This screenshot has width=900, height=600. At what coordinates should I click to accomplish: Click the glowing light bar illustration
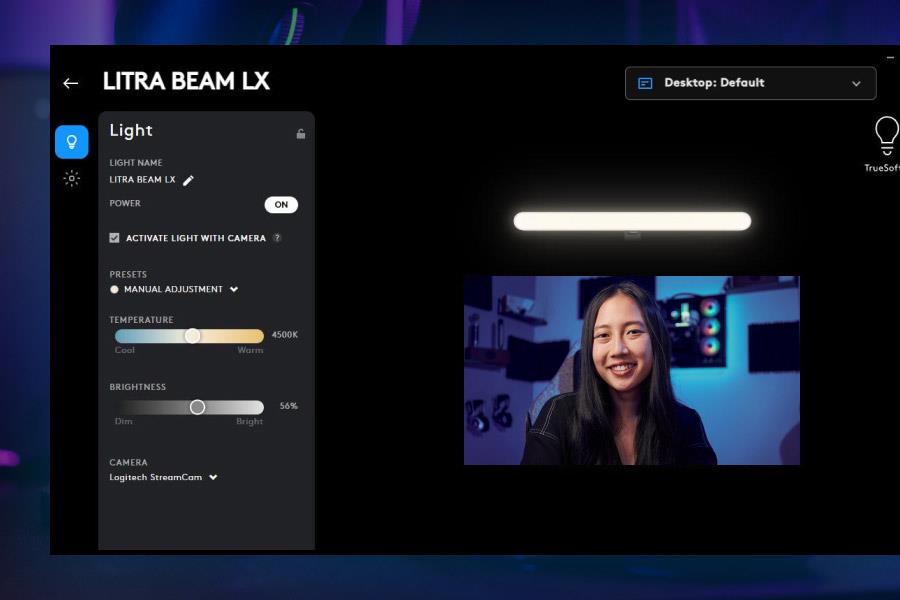(x=632, y=221)
